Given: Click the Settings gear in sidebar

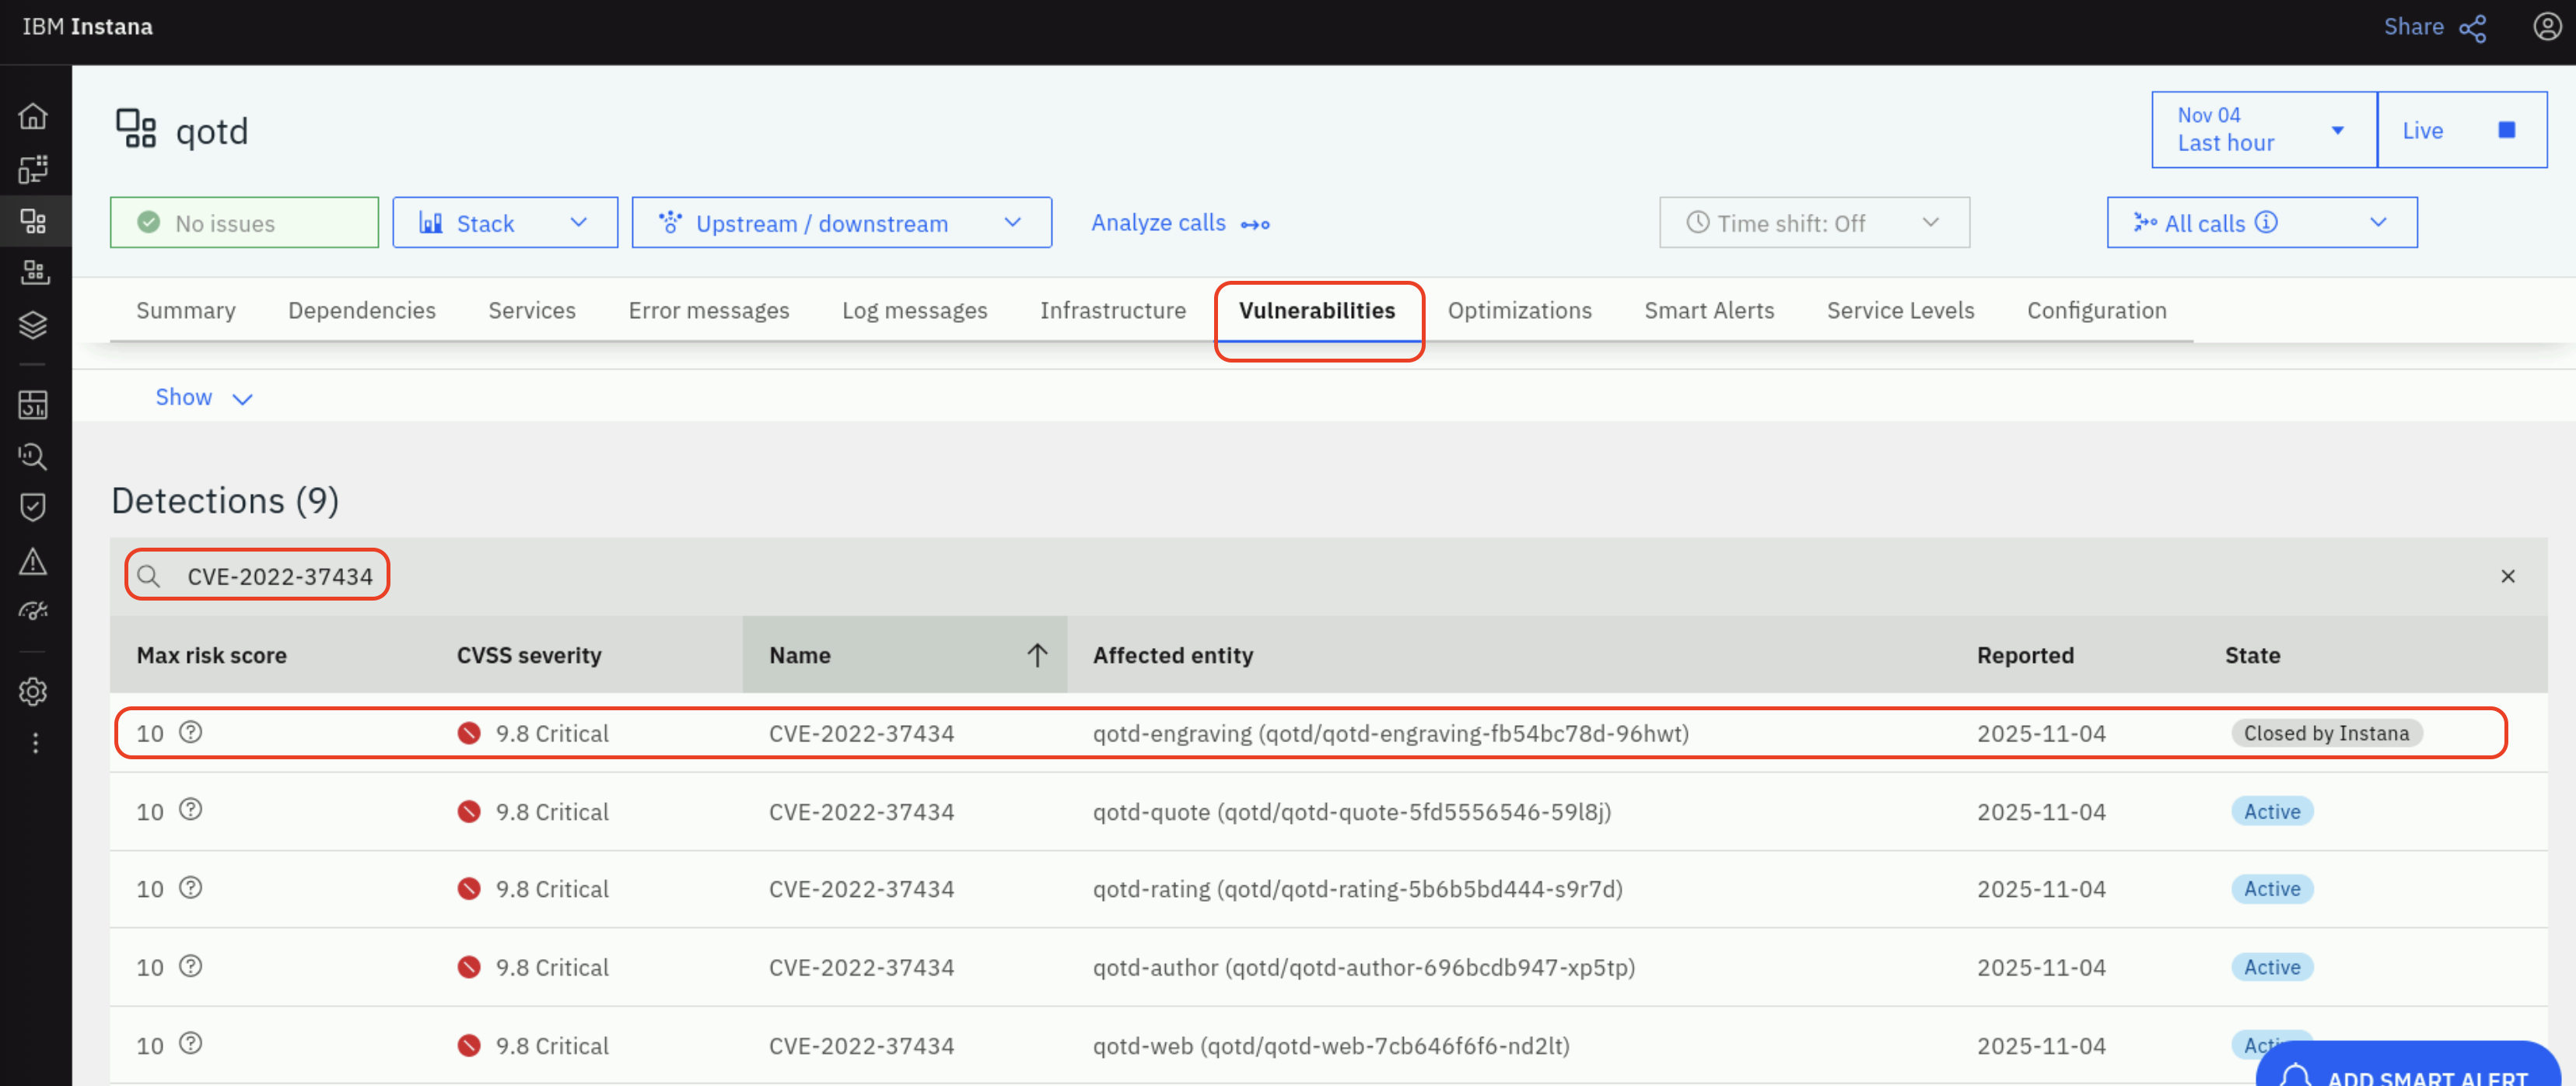Looking at the screenshot, I should tap(33, 691).
